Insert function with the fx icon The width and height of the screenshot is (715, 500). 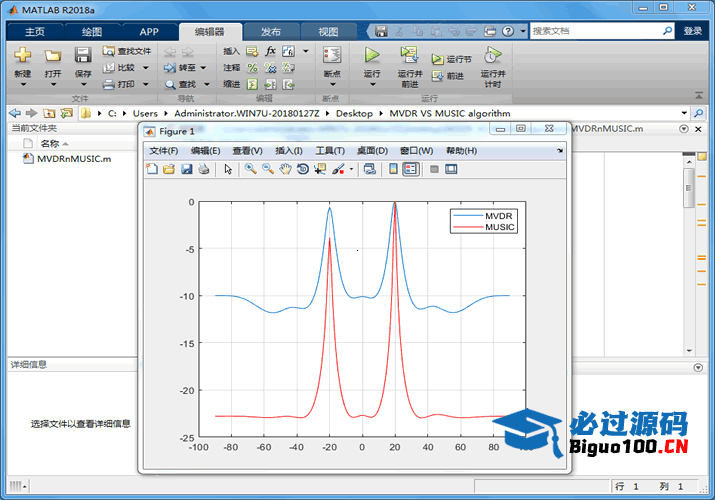[x=270, y=51]
